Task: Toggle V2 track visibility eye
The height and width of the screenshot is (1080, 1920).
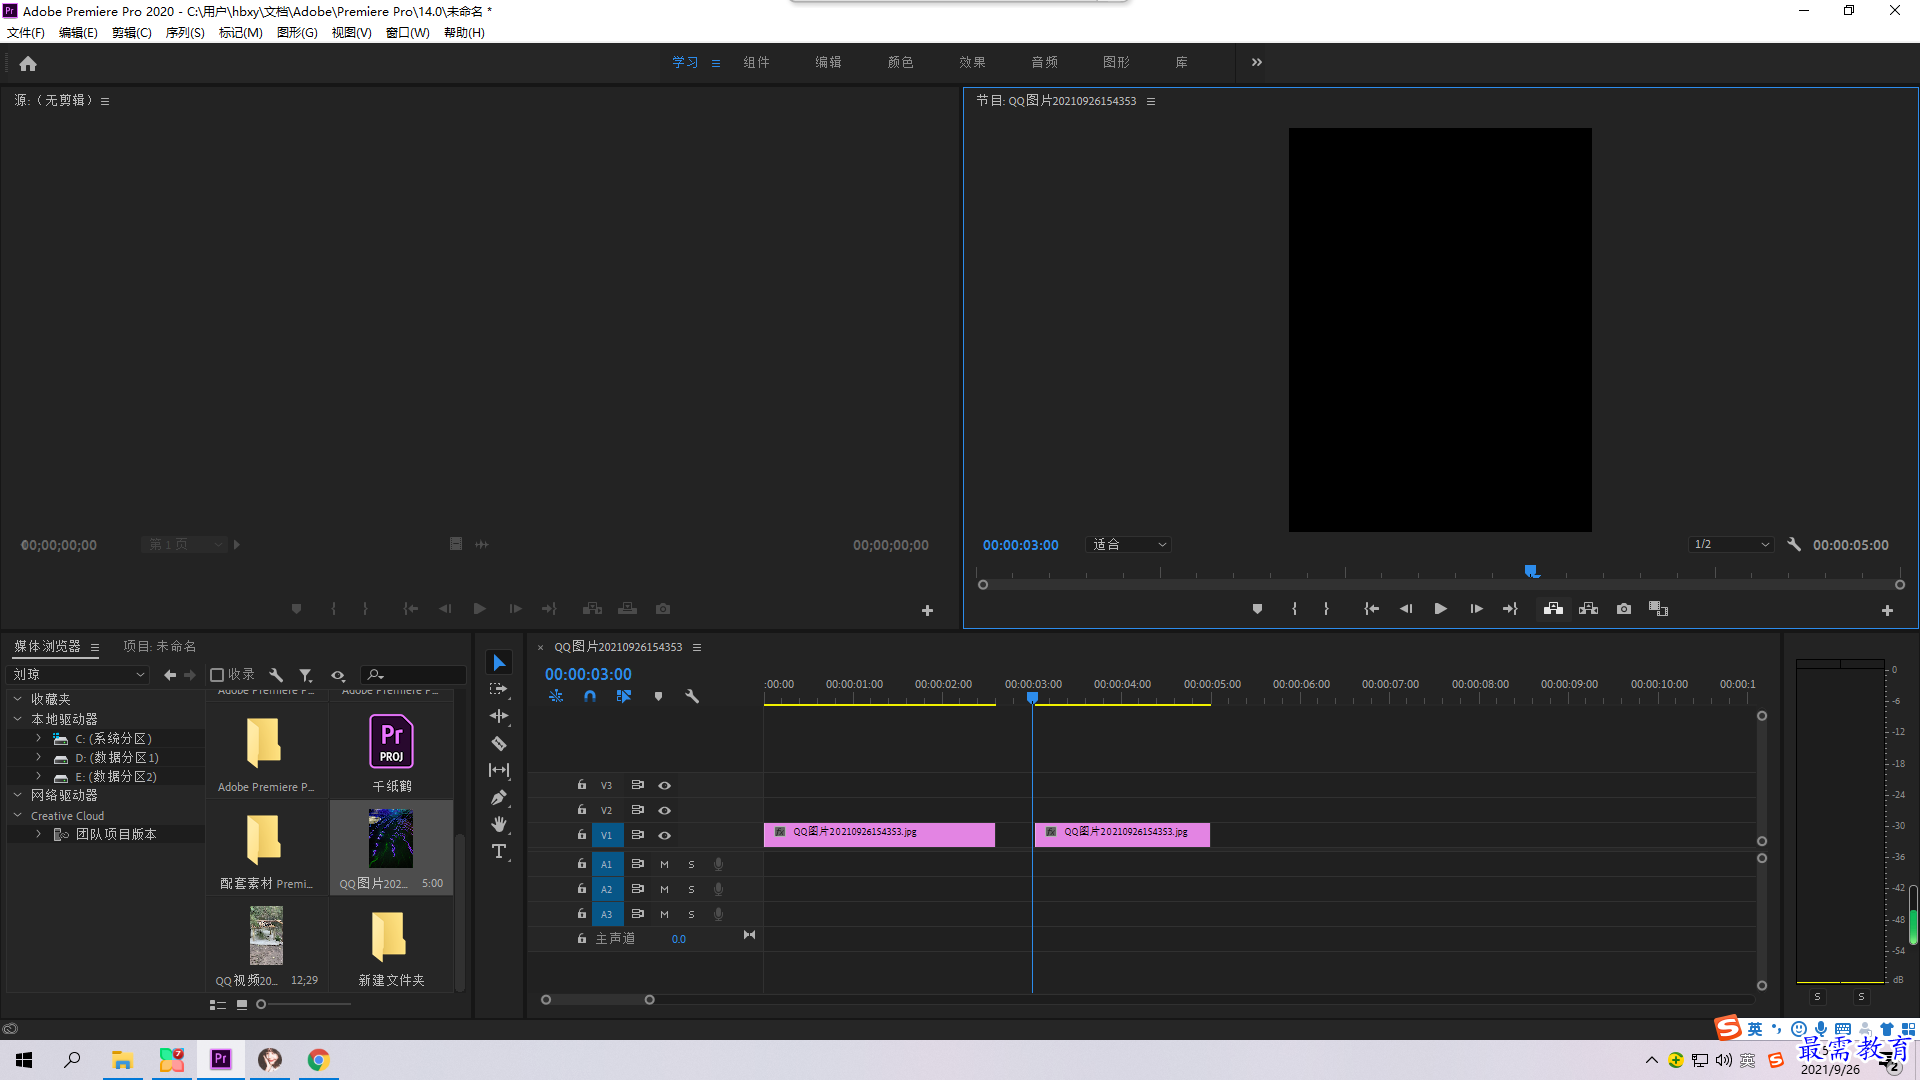Action: pos(664,810)
